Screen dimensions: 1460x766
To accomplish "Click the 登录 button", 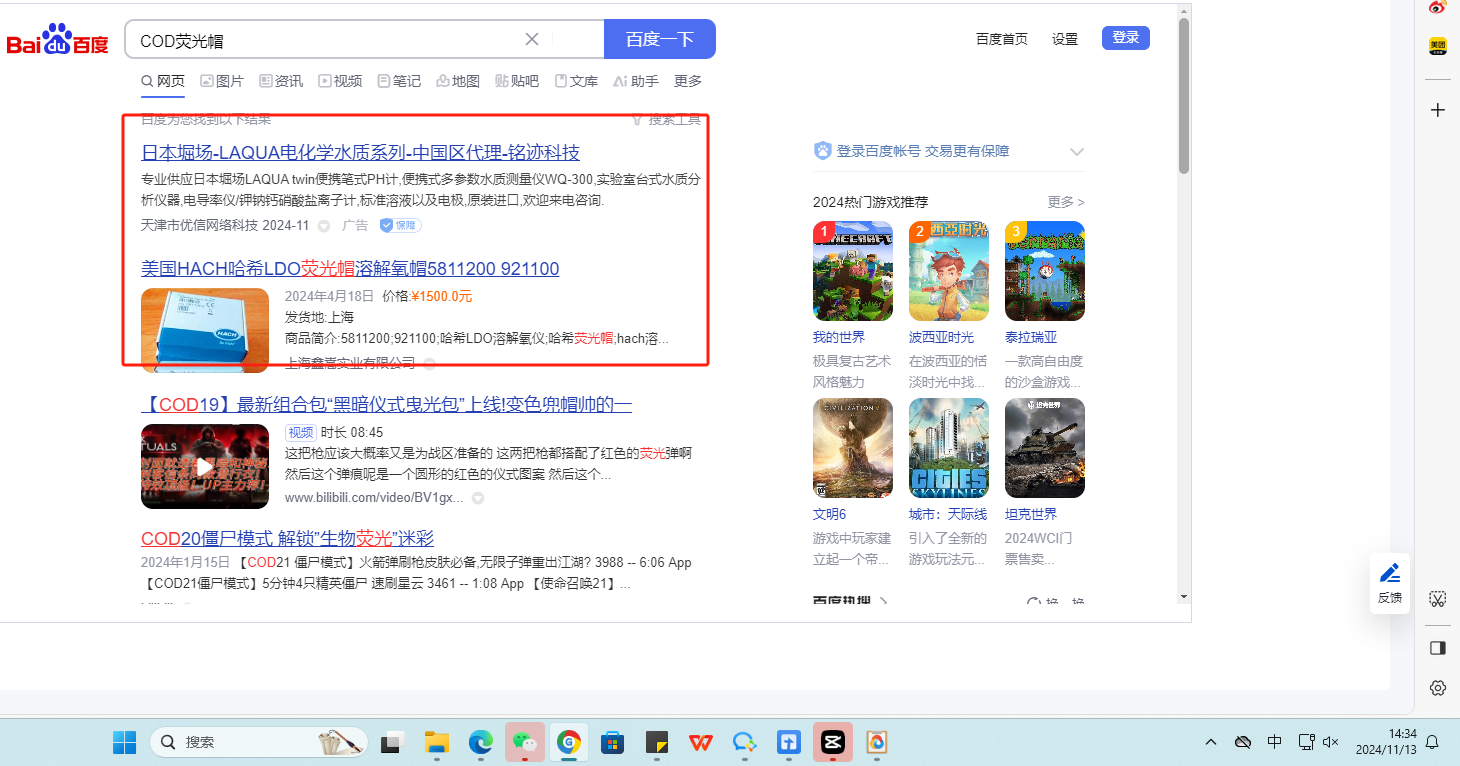I will (x=1126, y=38).
